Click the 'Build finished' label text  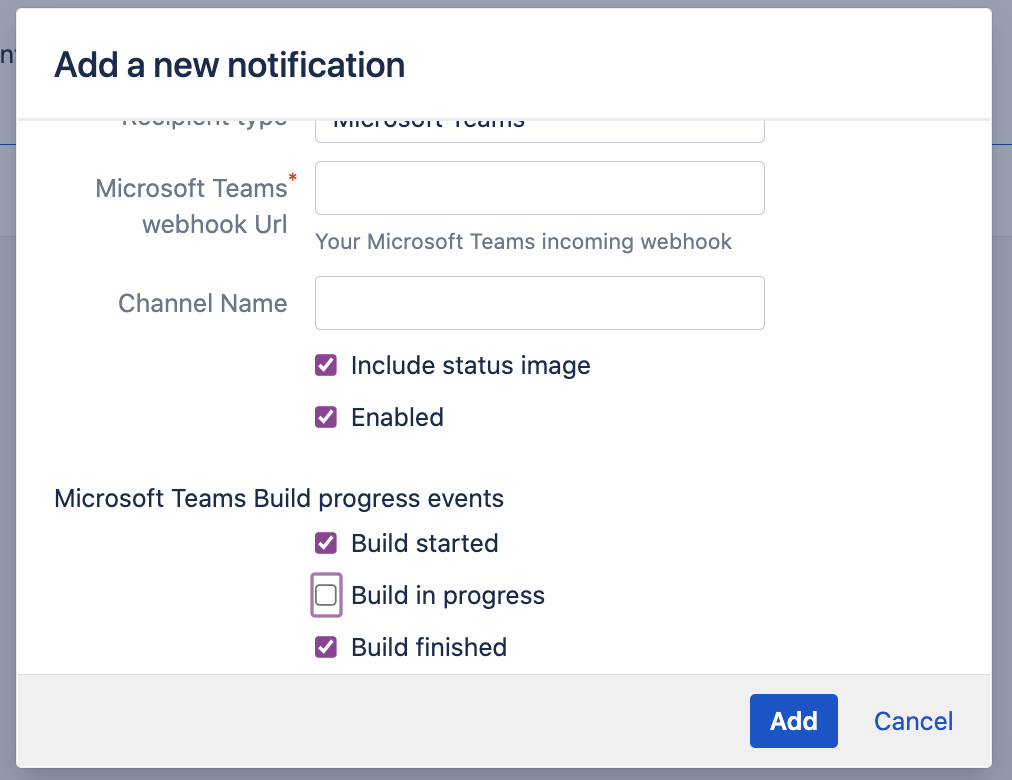click(x=428, y=647)
